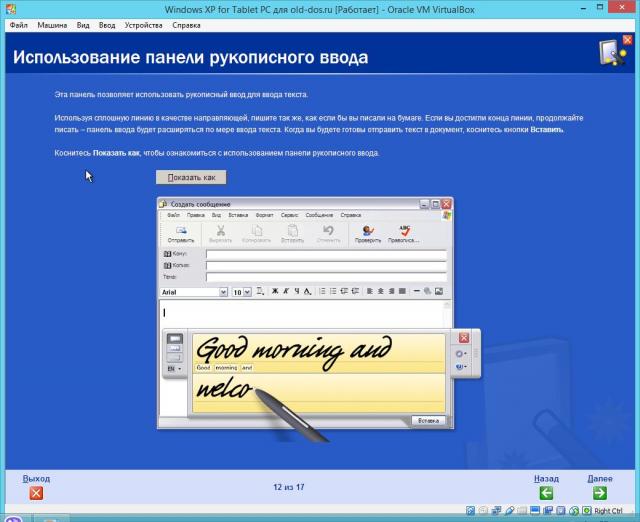Screen dimensions: 640x522
Task: Click the VirtualBox optical disc status icon
Action: [483, 511]
